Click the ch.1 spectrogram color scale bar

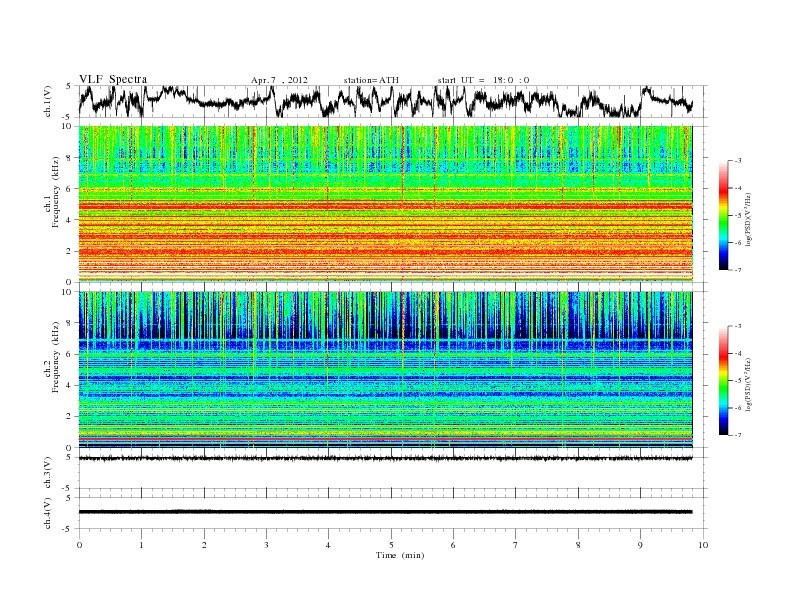tap(723, 216)
